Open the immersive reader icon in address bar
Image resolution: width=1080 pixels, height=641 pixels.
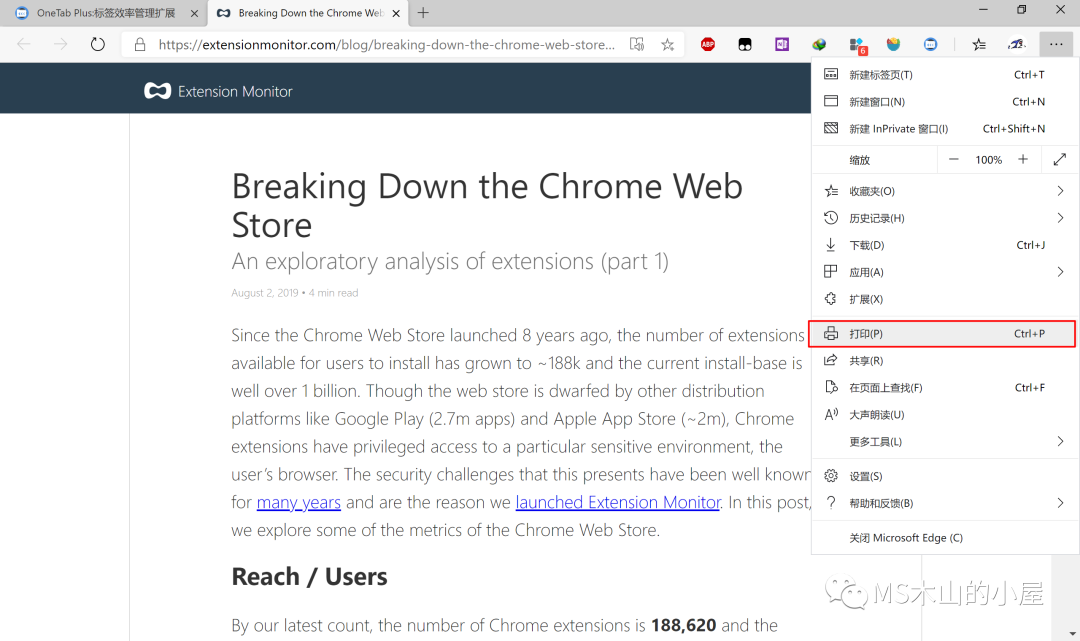click(637, 45)
